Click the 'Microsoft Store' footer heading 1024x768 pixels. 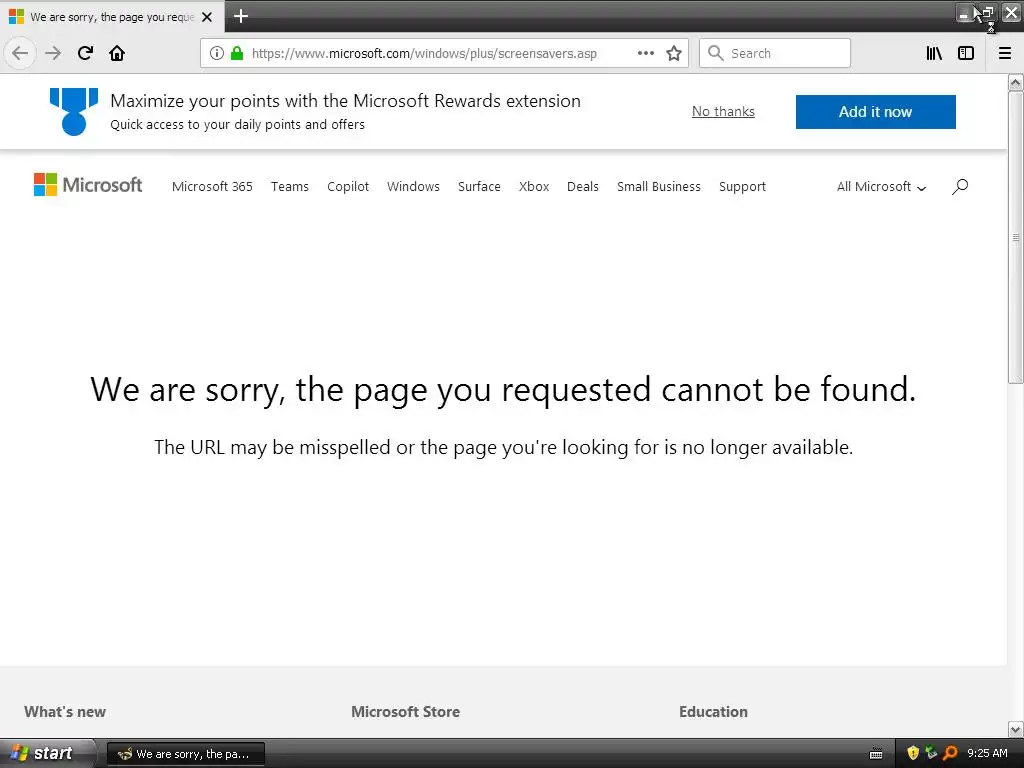click(x=406, y=712)
